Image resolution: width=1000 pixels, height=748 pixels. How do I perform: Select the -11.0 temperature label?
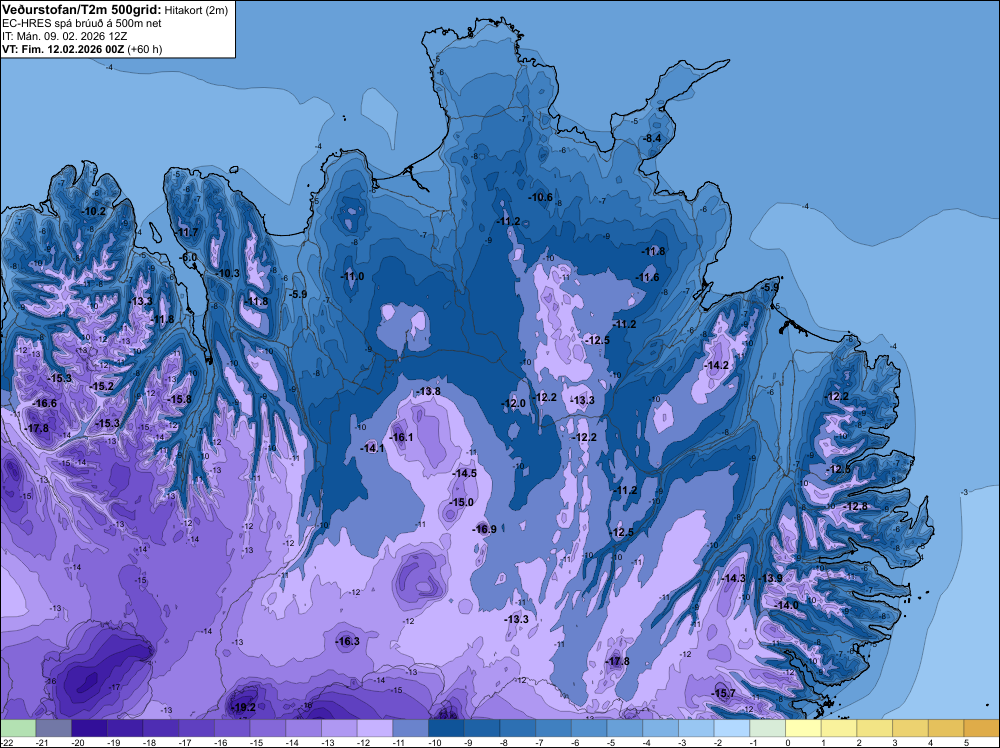[352, 276]
